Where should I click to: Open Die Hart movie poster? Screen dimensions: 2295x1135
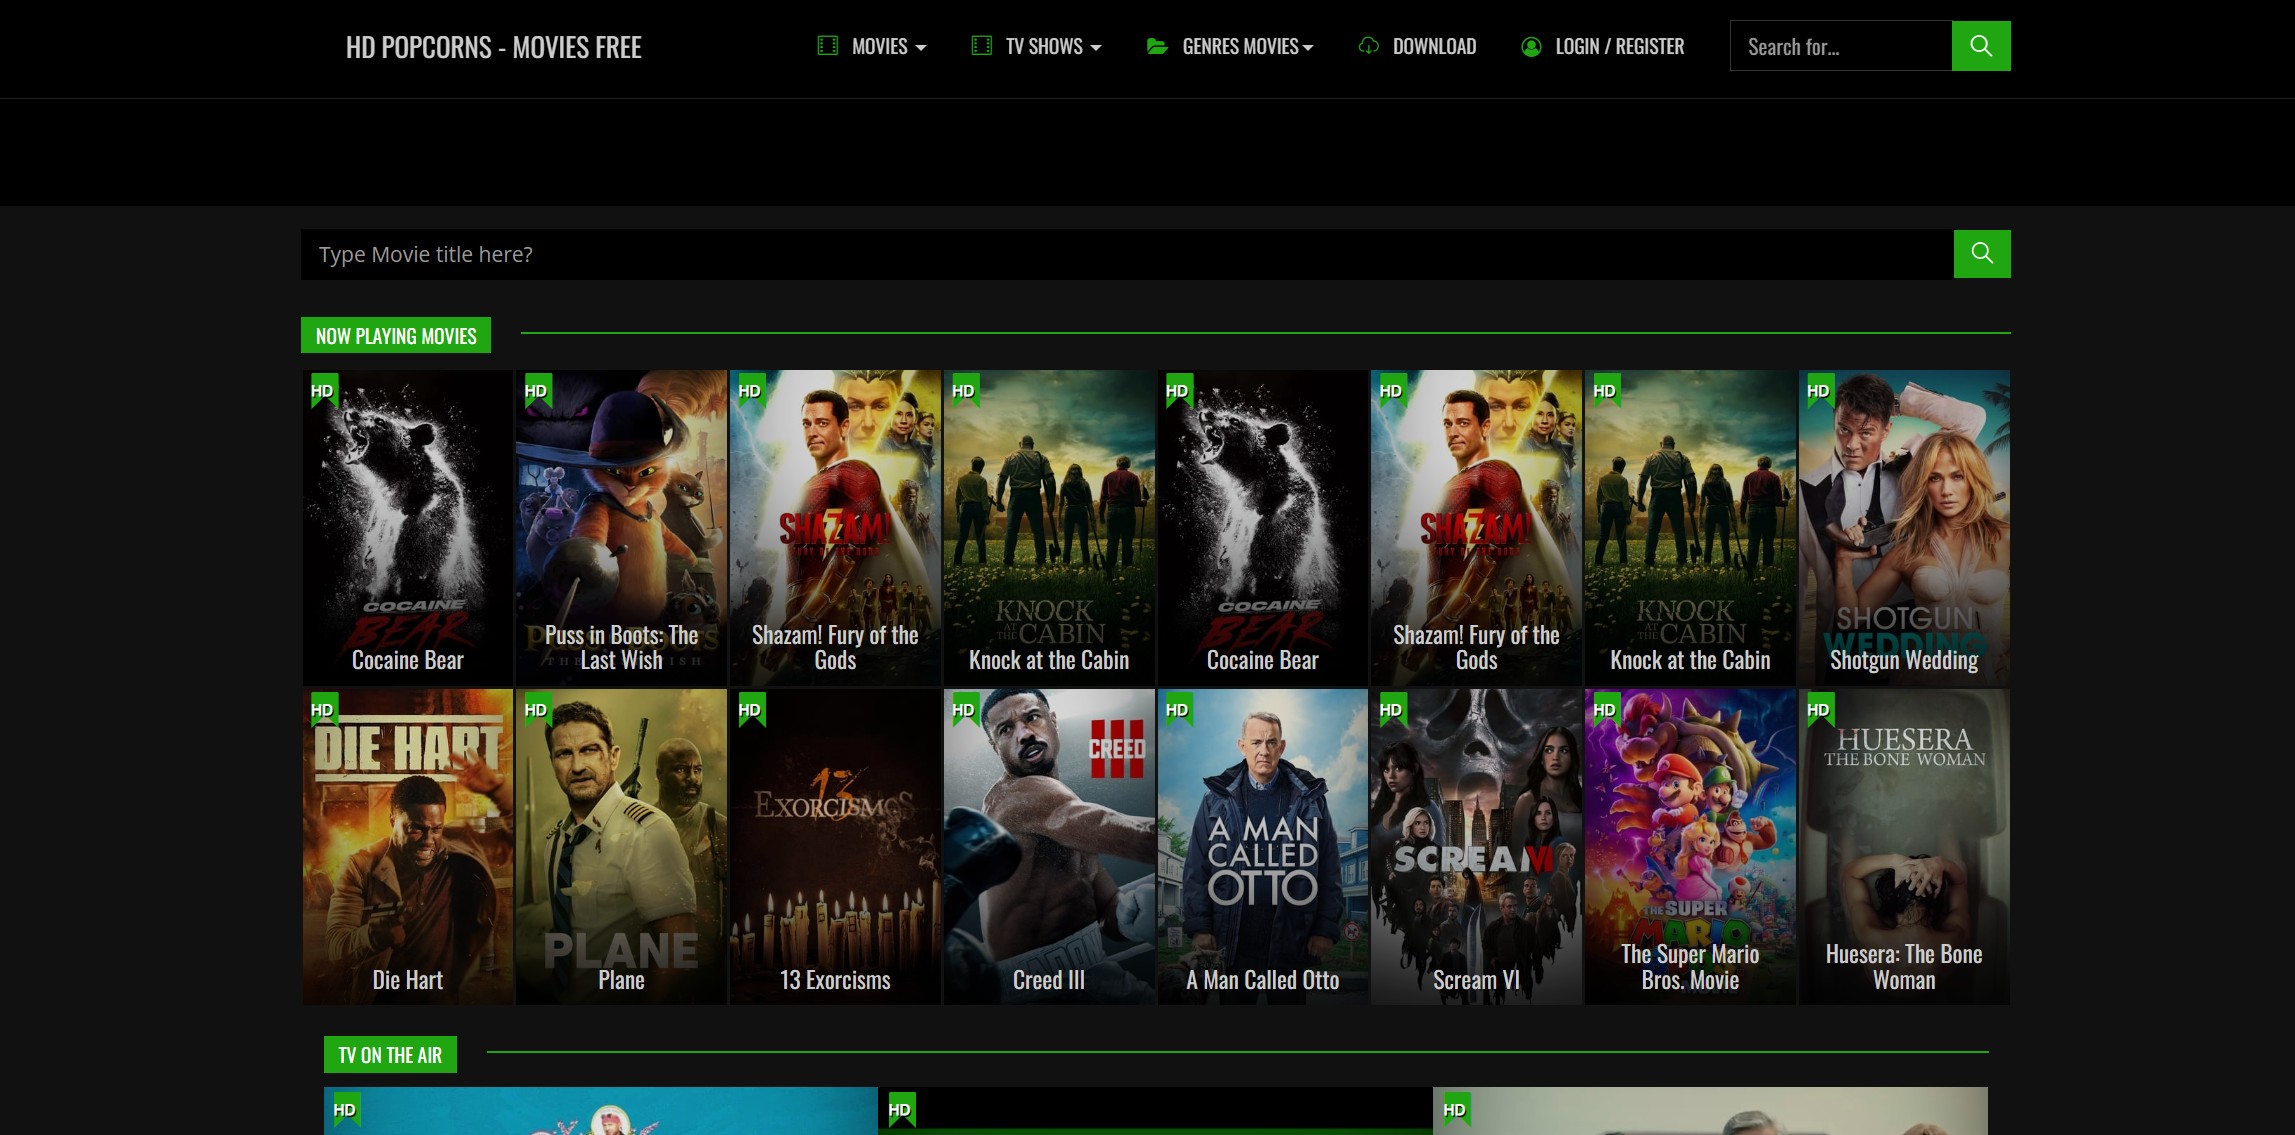(407, 846)
